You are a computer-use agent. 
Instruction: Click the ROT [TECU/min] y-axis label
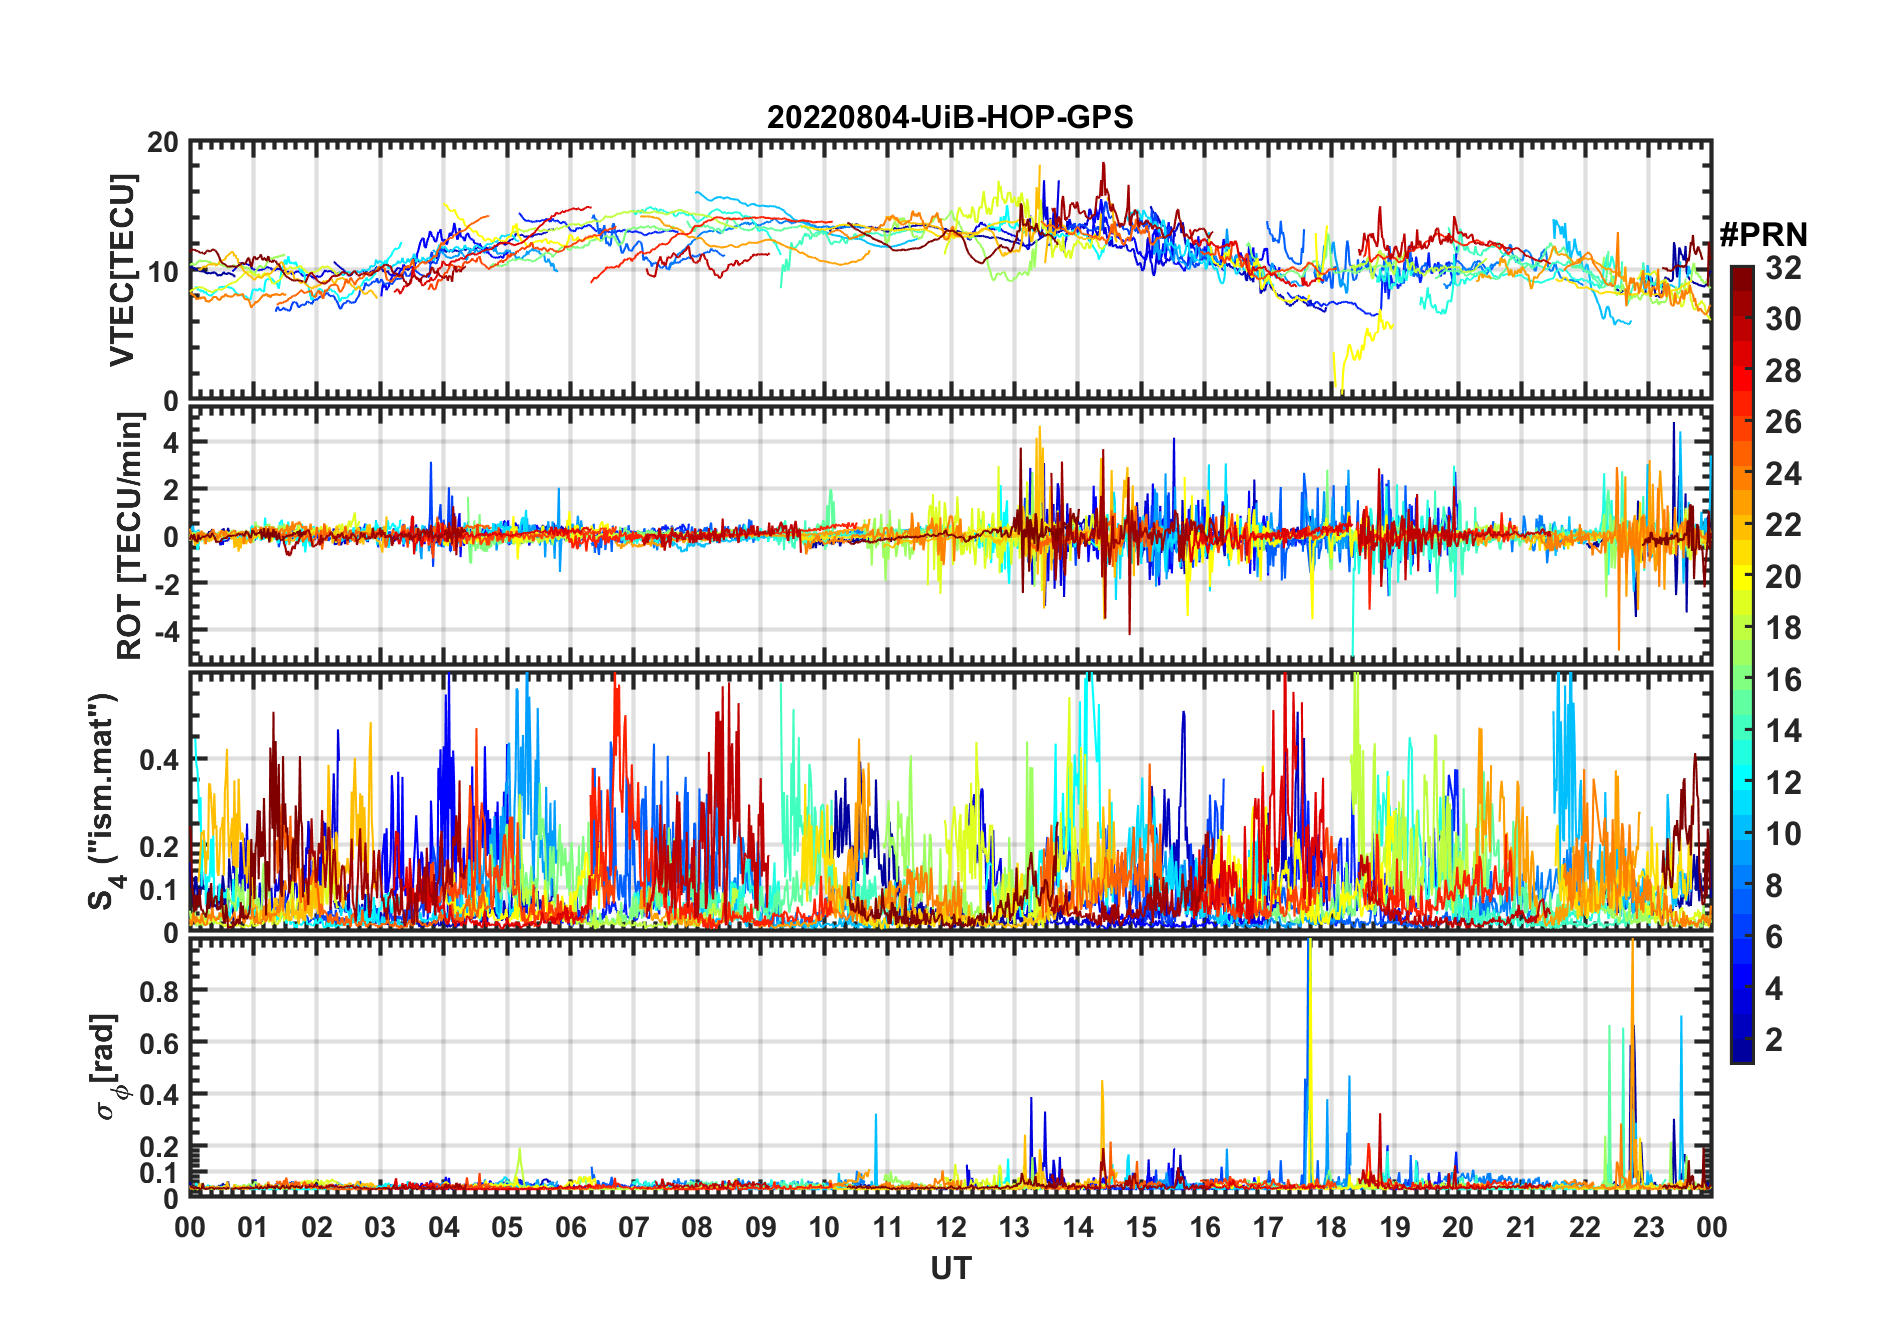[x=129, y=535]
